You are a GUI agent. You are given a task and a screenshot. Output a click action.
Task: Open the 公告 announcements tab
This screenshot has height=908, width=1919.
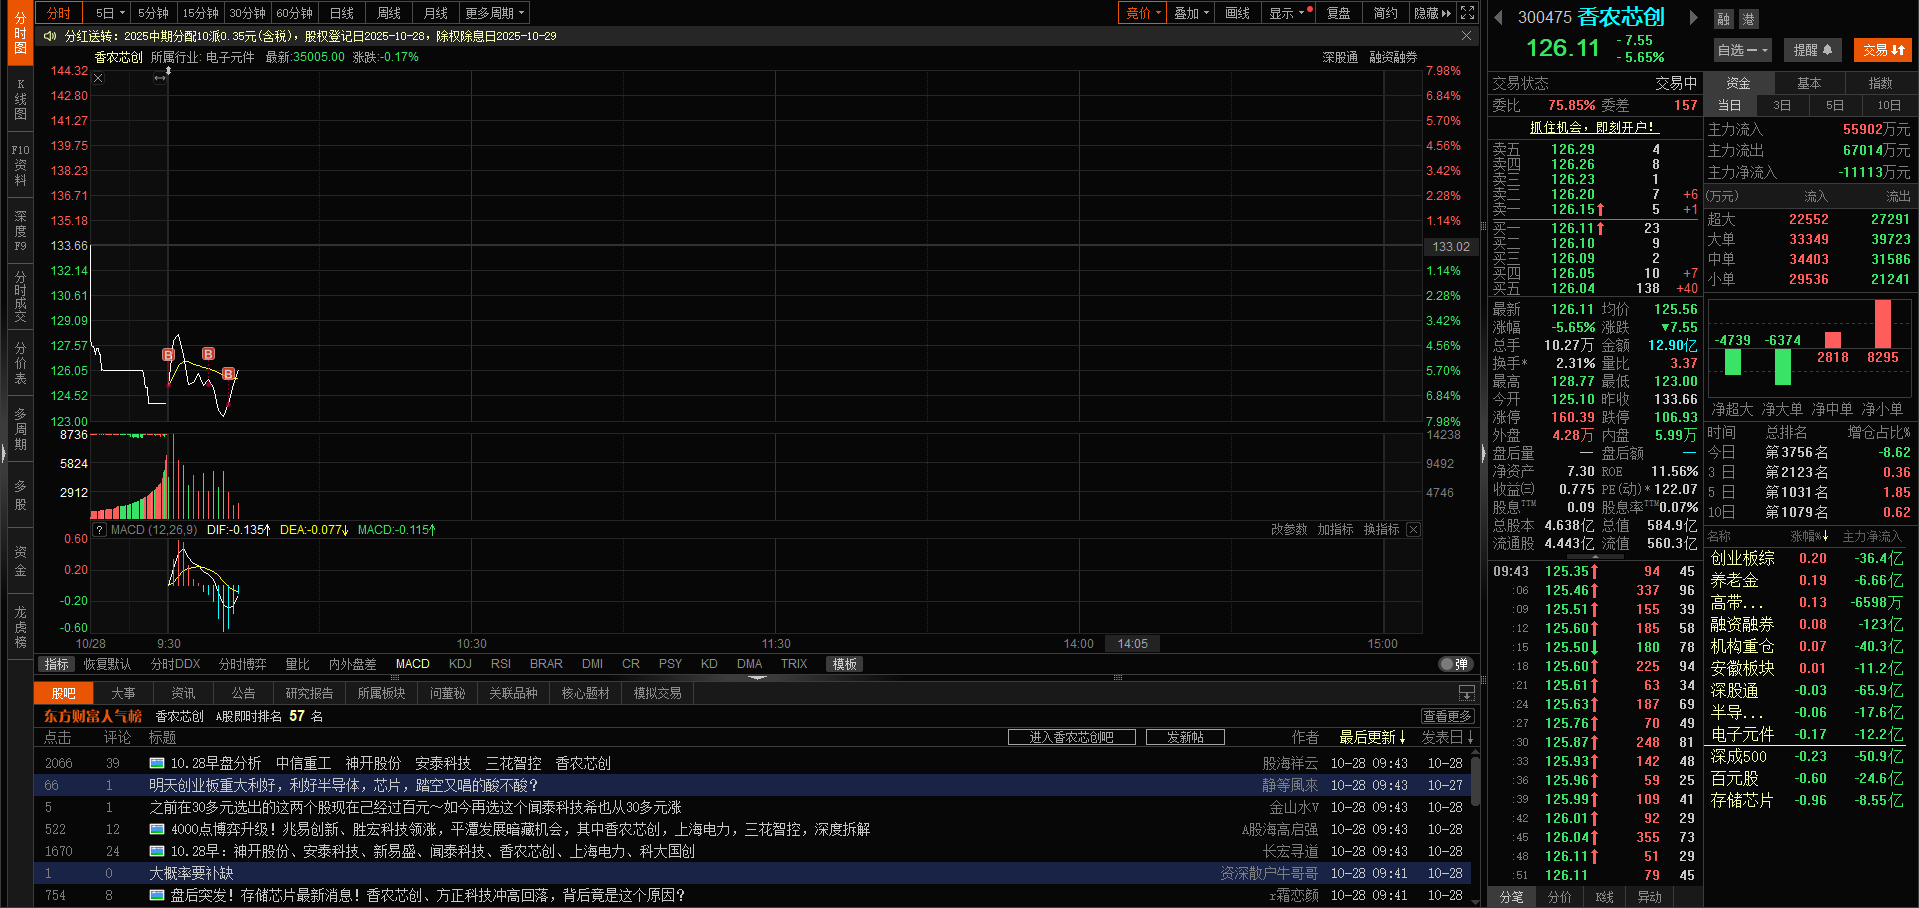243,693
